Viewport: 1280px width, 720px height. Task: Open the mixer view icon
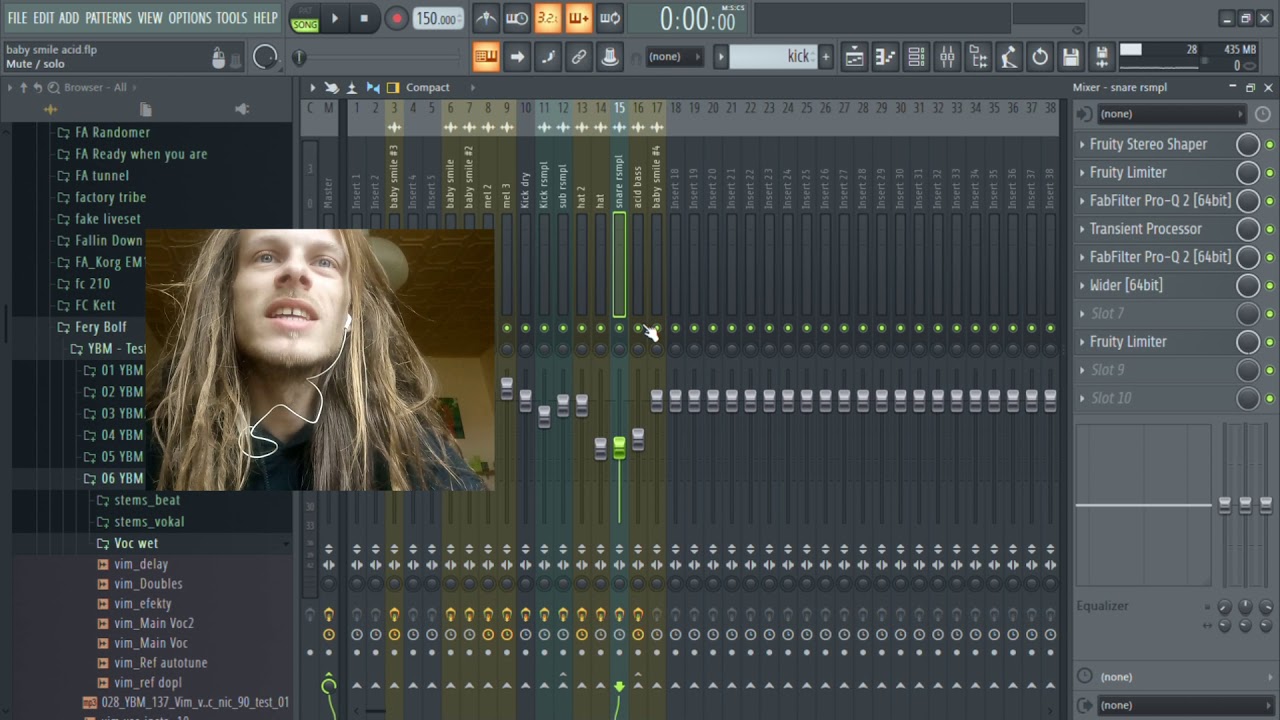[x=948, y=57]
